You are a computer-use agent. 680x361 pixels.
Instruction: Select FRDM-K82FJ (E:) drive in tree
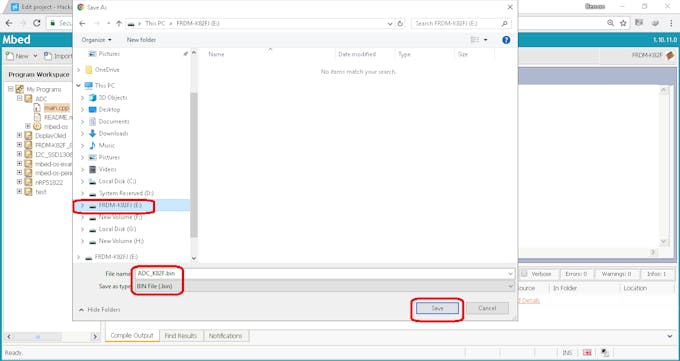tap(120, 205)
